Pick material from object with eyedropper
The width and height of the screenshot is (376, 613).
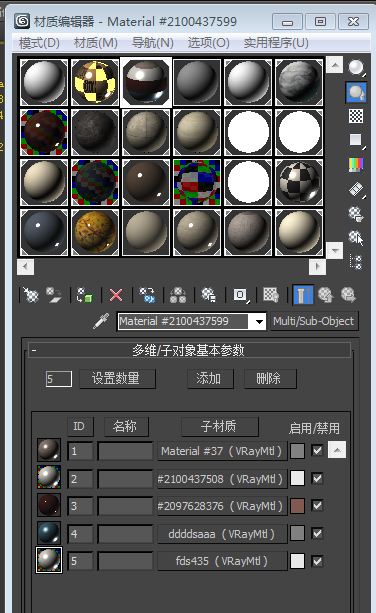pos(101,322)
